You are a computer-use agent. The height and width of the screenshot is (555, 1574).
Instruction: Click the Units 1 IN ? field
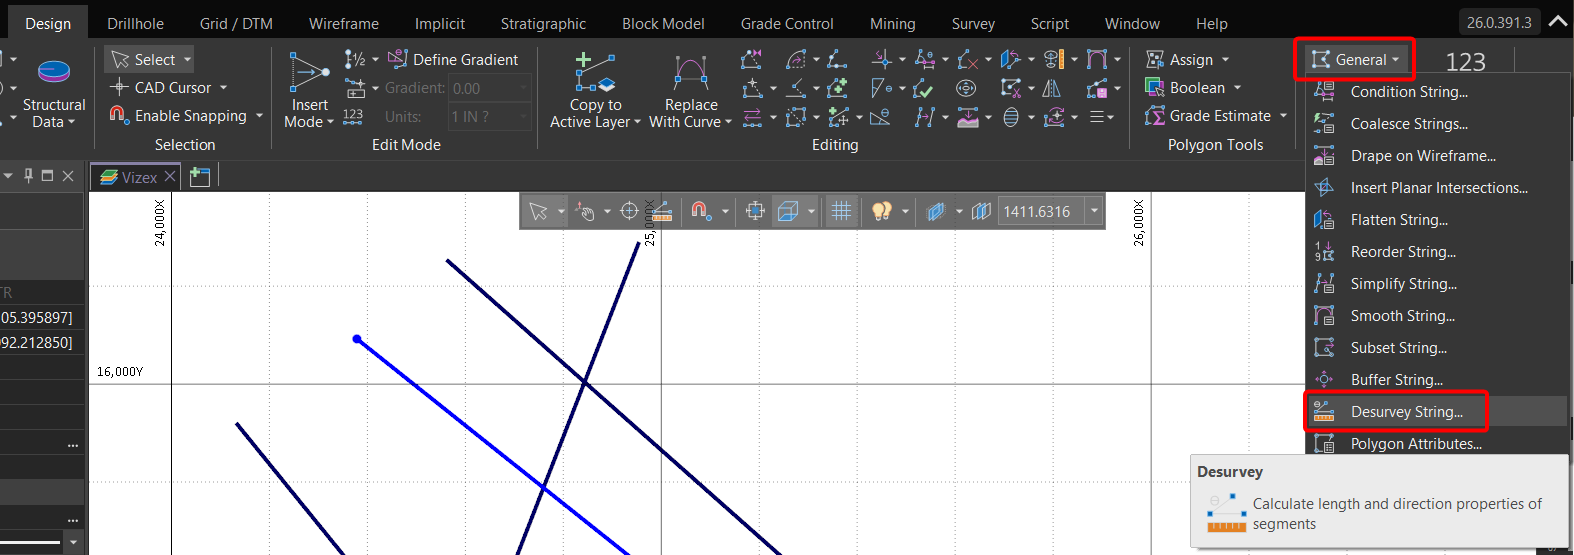(489, 117)
